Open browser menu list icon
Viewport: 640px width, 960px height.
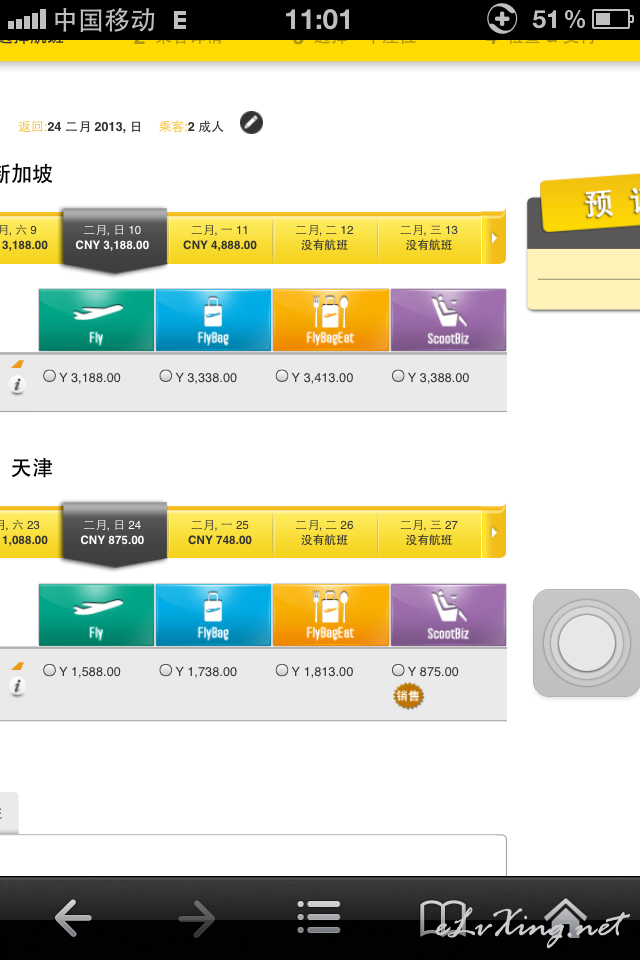click(318, 917)
